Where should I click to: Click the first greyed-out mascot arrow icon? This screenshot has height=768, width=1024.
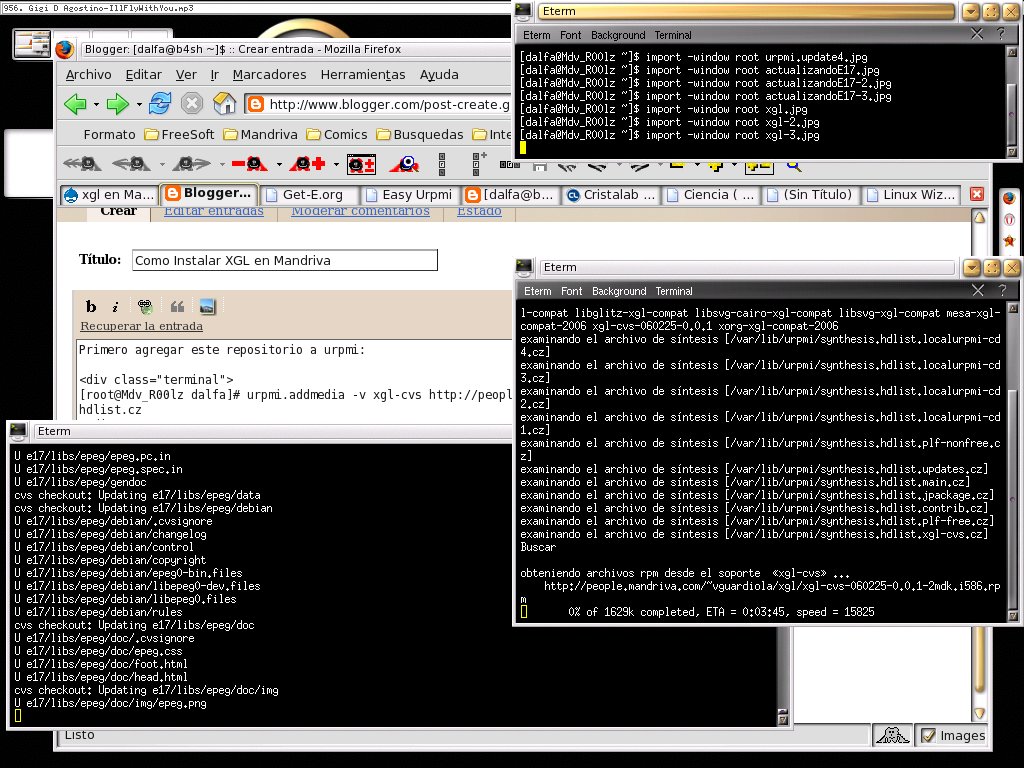(x=82, y=163)
